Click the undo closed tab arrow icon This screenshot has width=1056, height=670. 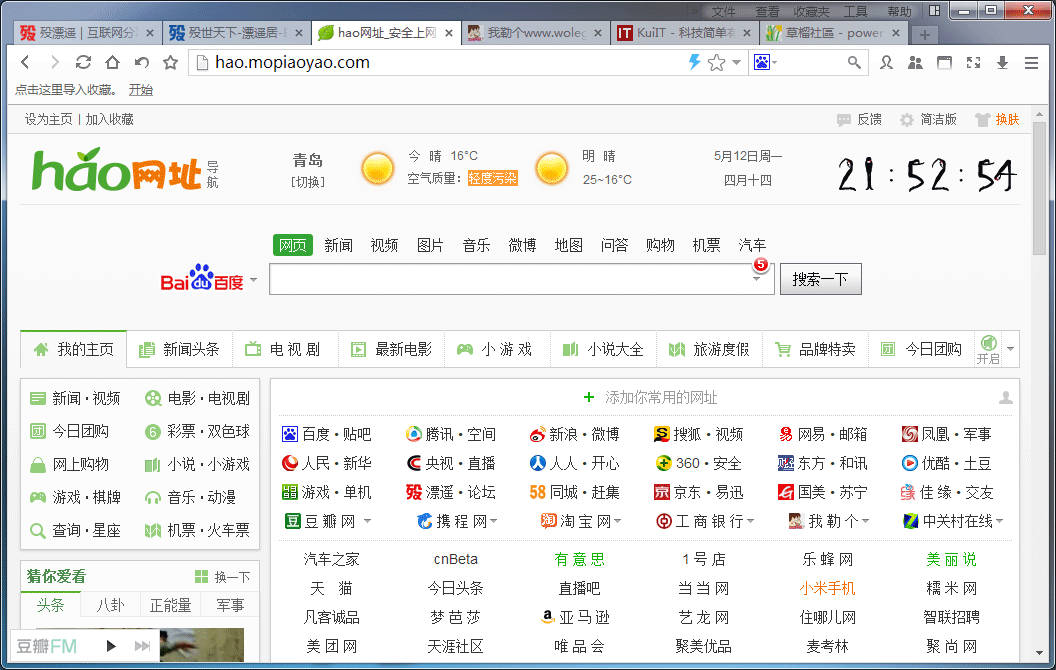pyautogui.click(x=141, y=63)
